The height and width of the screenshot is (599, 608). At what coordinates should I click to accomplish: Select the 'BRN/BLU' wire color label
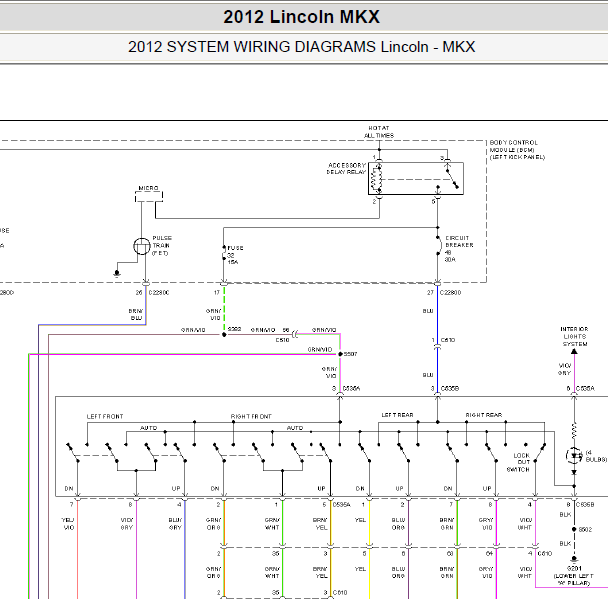(136, 314)
